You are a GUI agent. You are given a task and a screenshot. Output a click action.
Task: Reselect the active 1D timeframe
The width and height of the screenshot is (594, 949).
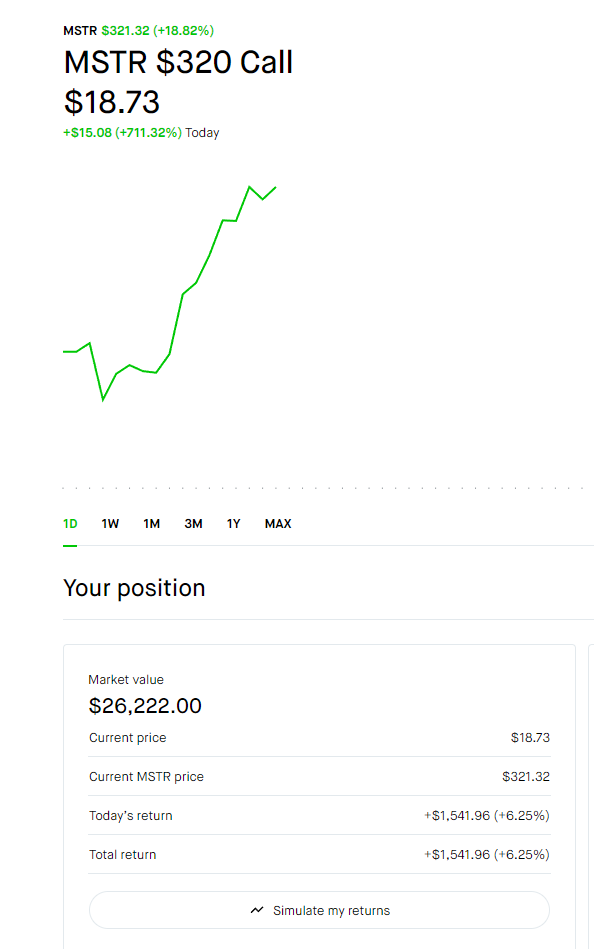point(70,523)
